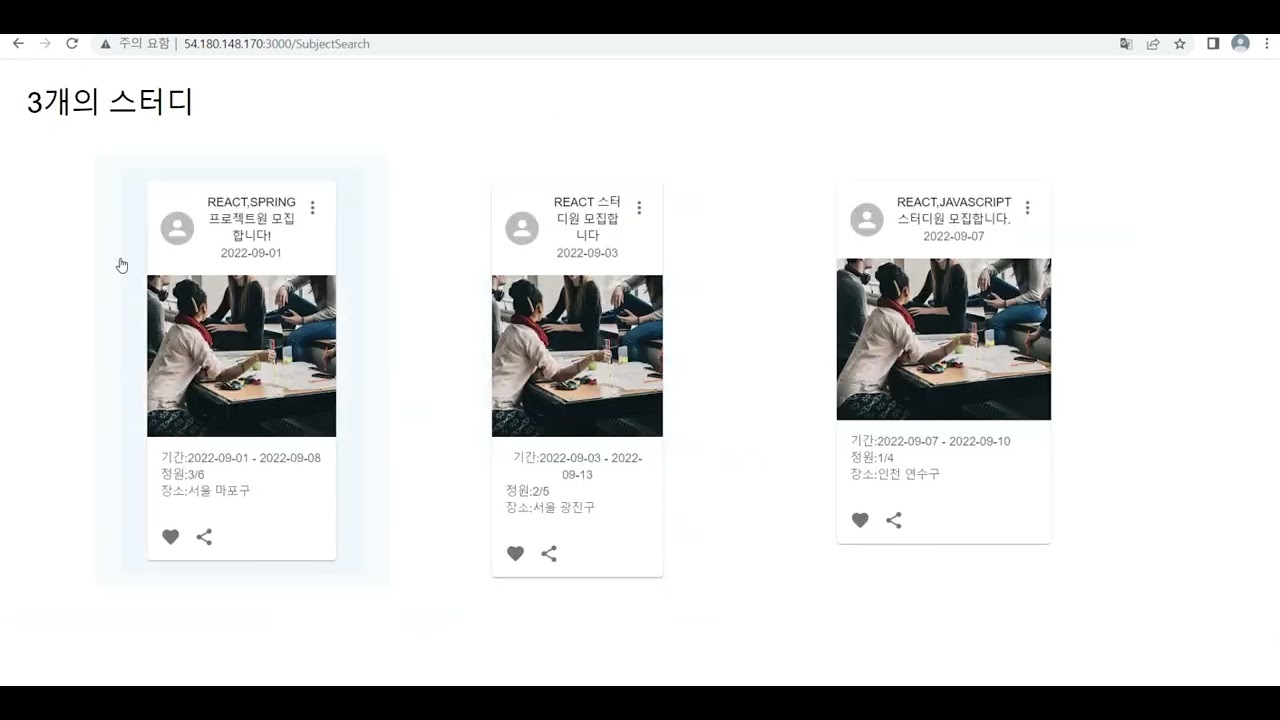This screenshot has height=720, width=1280.
Task: Like the REACT,SPRING project study card
Action: click(171, 537)
